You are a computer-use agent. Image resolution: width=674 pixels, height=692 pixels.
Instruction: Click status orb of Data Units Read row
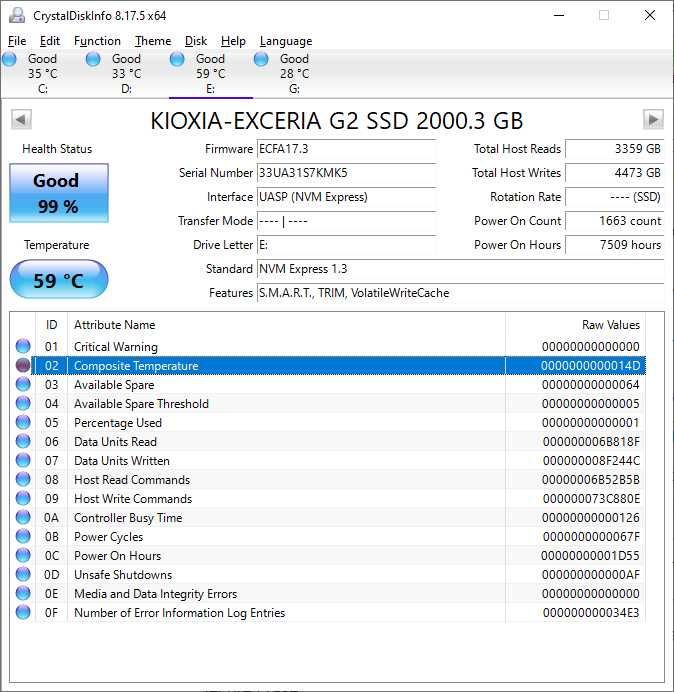pyautogui.click(x=23, y=441)
